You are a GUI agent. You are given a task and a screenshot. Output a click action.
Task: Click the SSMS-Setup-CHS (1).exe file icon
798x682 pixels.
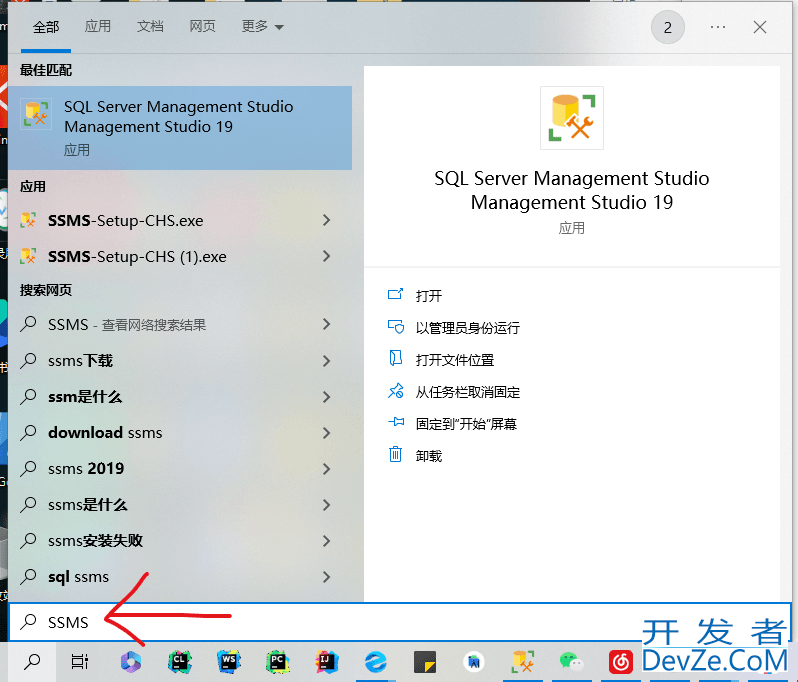28,256
